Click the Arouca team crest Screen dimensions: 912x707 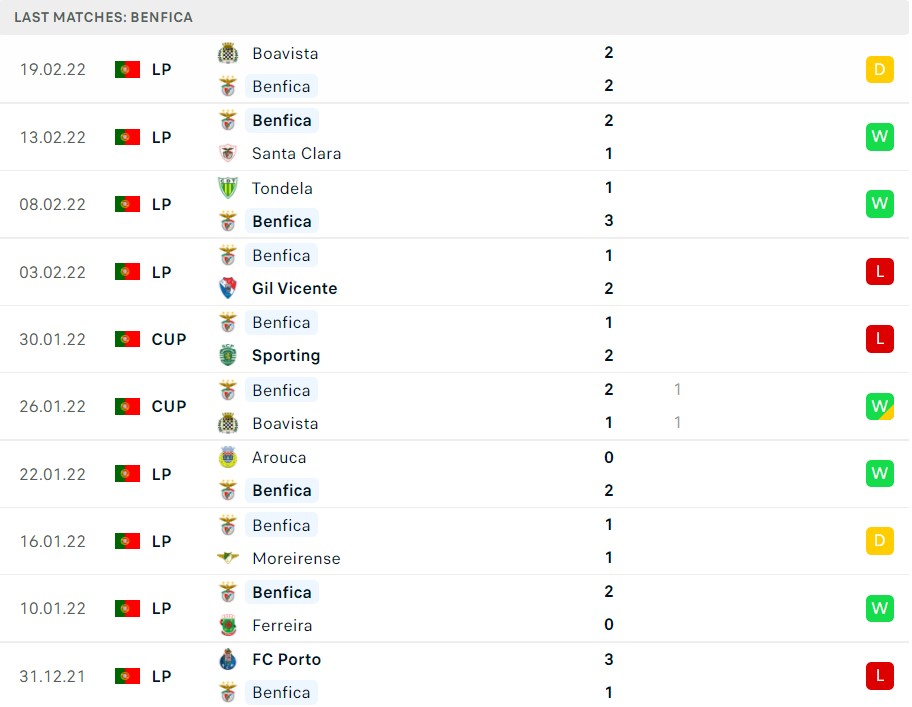(x=227, y=457)
